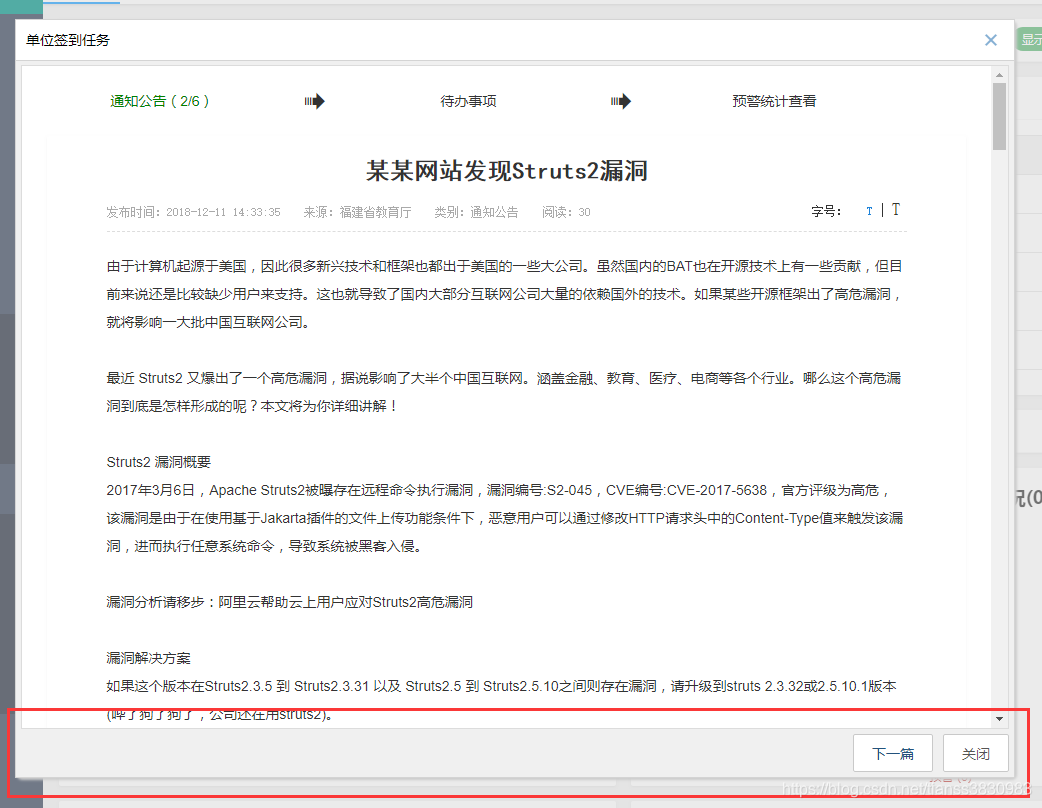
Task: Click scrollbar up arrow in dialog
Action: click(999, 75)
